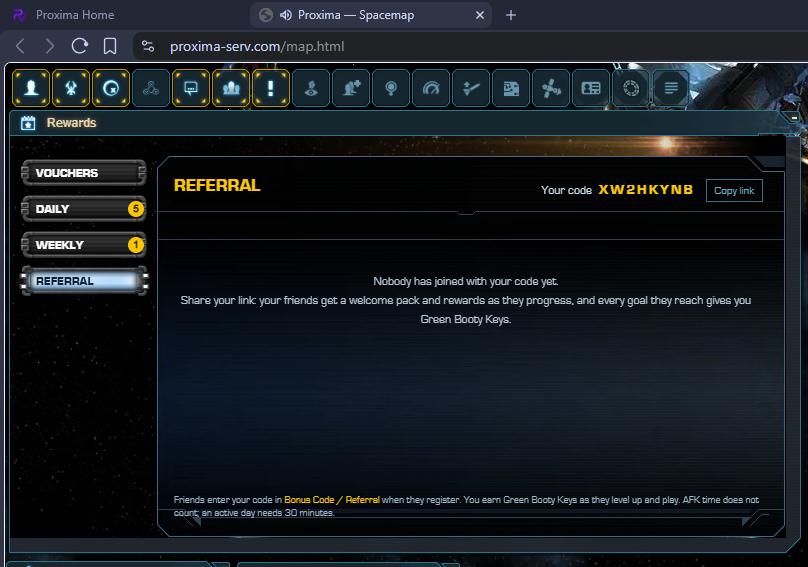Open the ship icon in the top bar
808x567 pixels.
(x=71, y=88)
